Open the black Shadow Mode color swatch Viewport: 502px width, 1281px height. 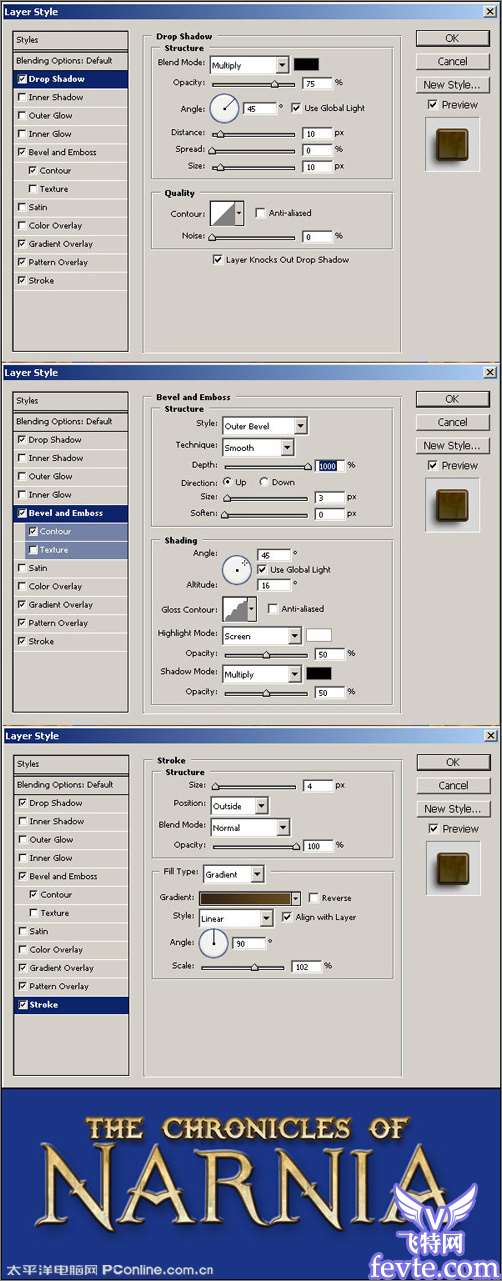coord(318,674)
